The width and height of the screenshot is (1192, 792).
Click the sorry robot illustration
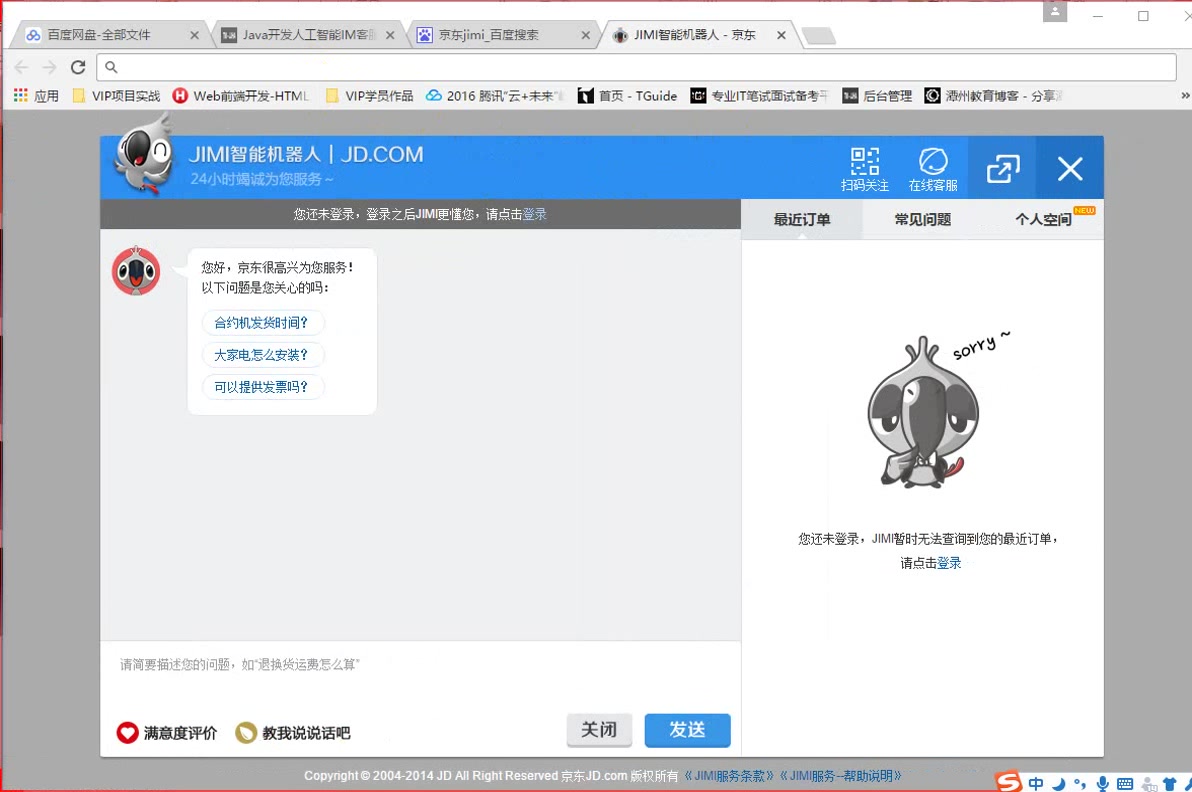tap(924, 412)
